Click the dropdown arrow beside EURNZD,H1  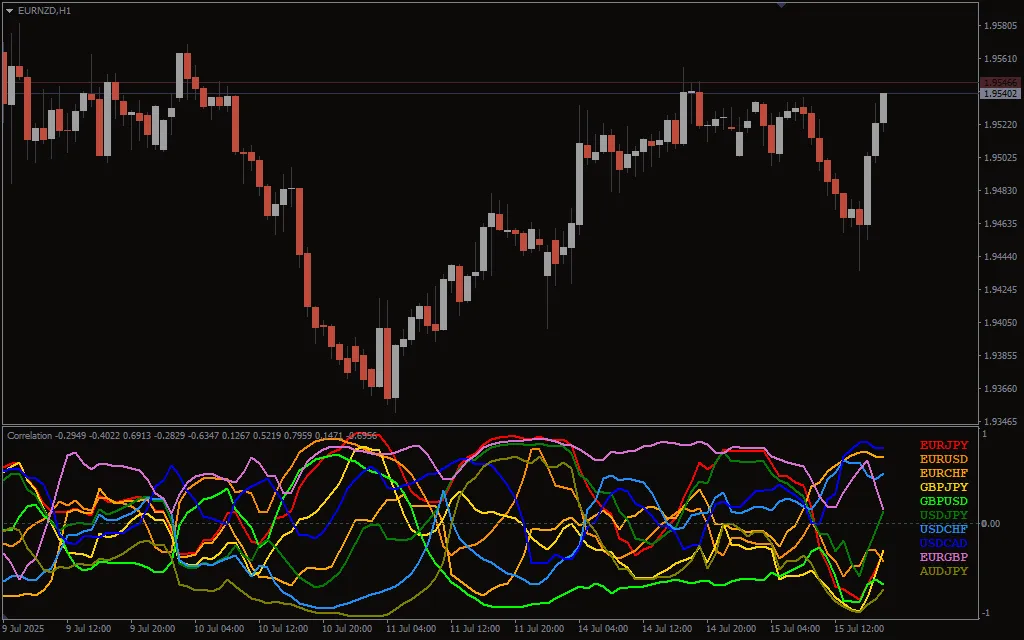[10, 10]
